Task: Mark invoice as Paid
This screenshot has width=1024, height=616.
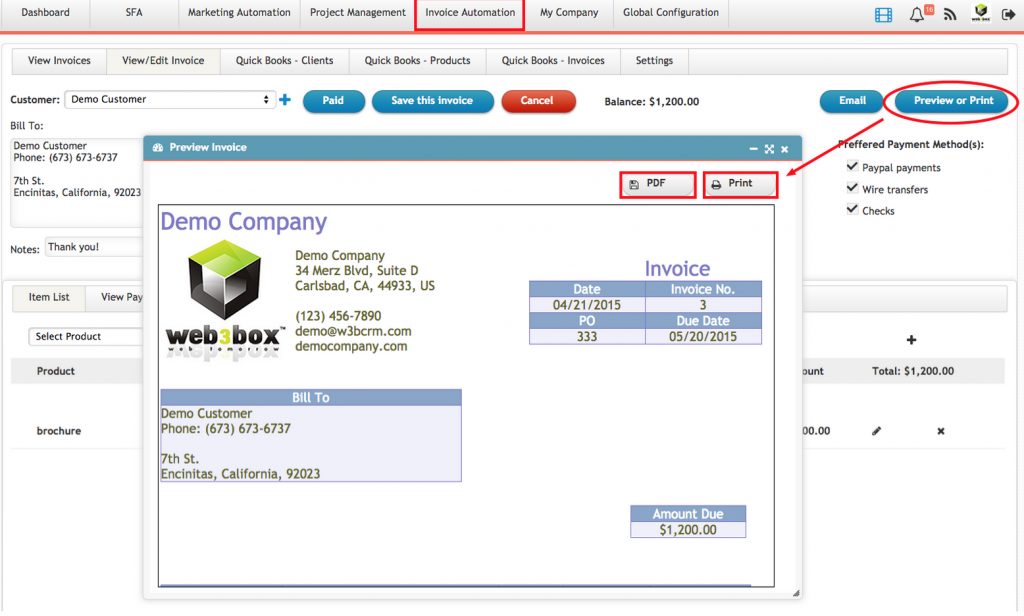Action: point(333,101)
